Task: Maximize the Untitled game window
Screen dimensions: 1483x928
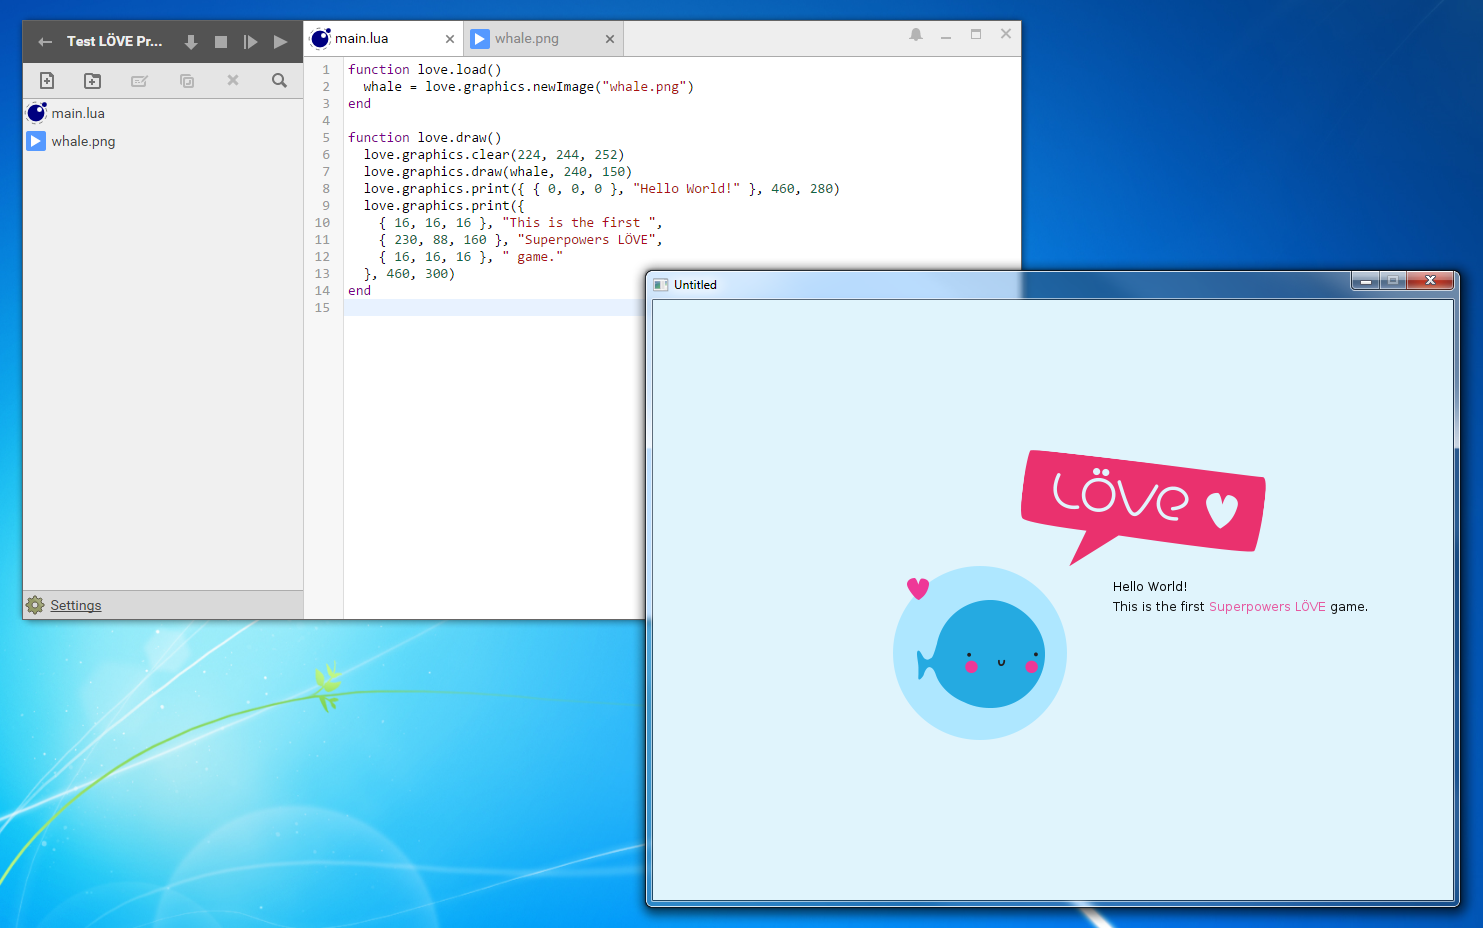Action: (1392, 281)
